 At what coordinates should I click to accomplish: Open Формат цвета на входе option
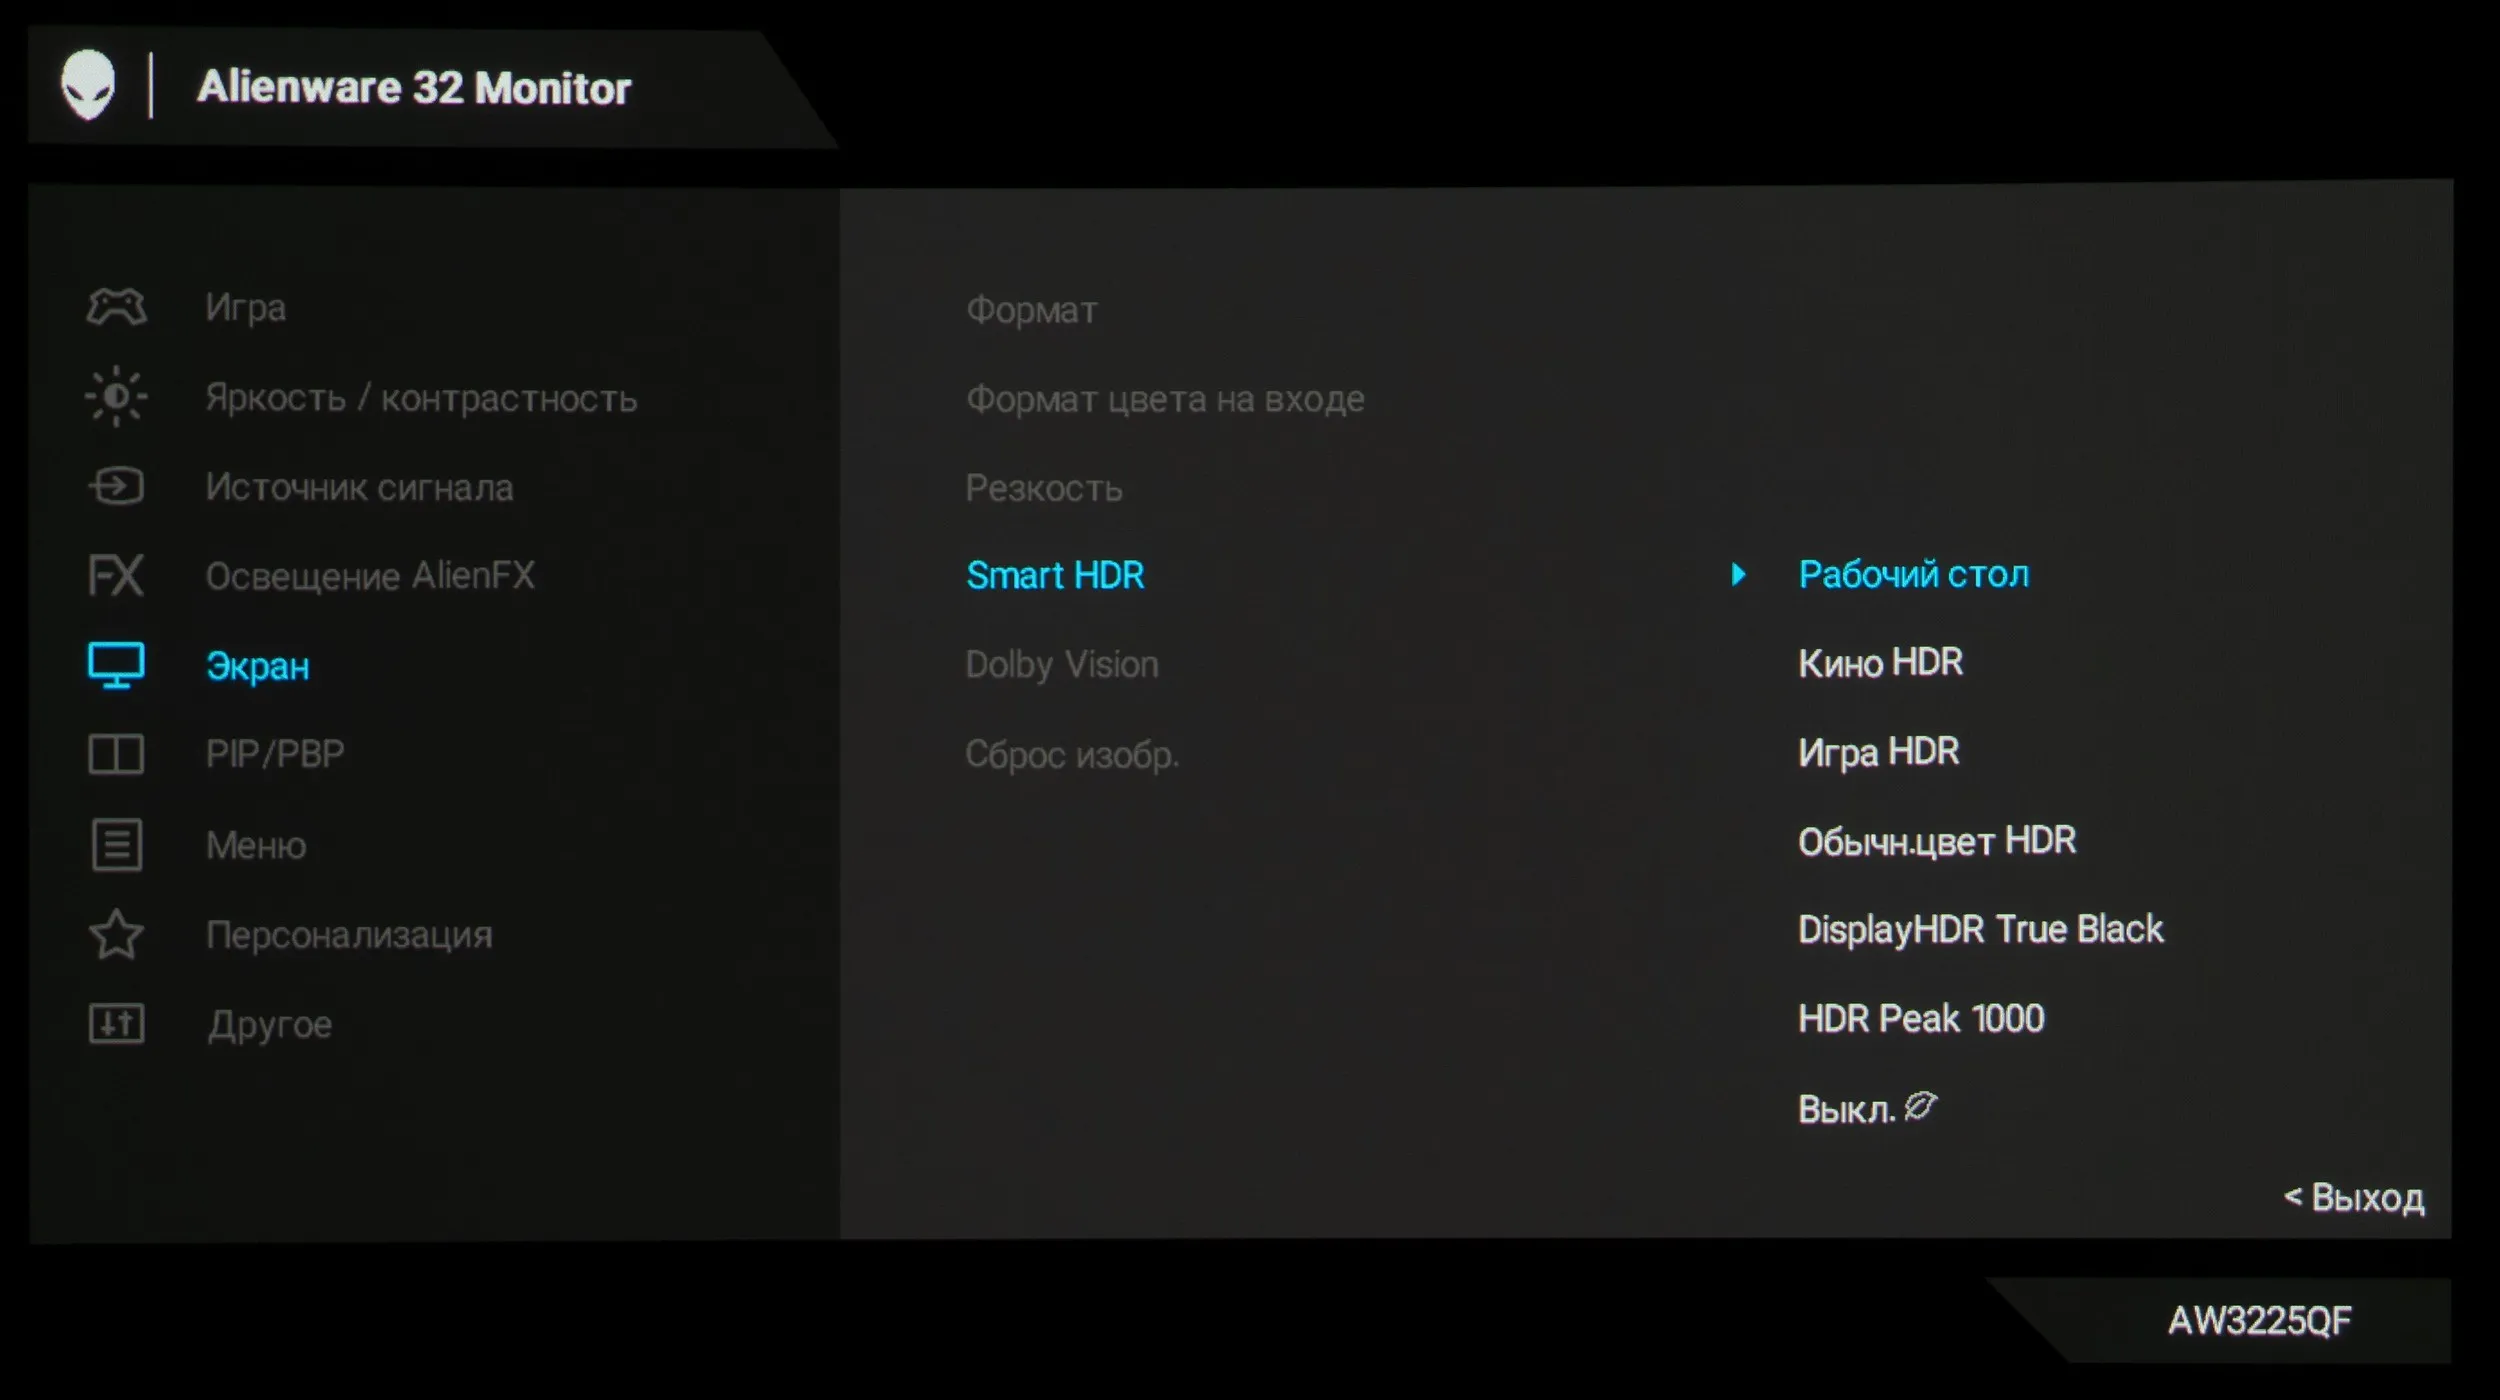coord(1165,399)
